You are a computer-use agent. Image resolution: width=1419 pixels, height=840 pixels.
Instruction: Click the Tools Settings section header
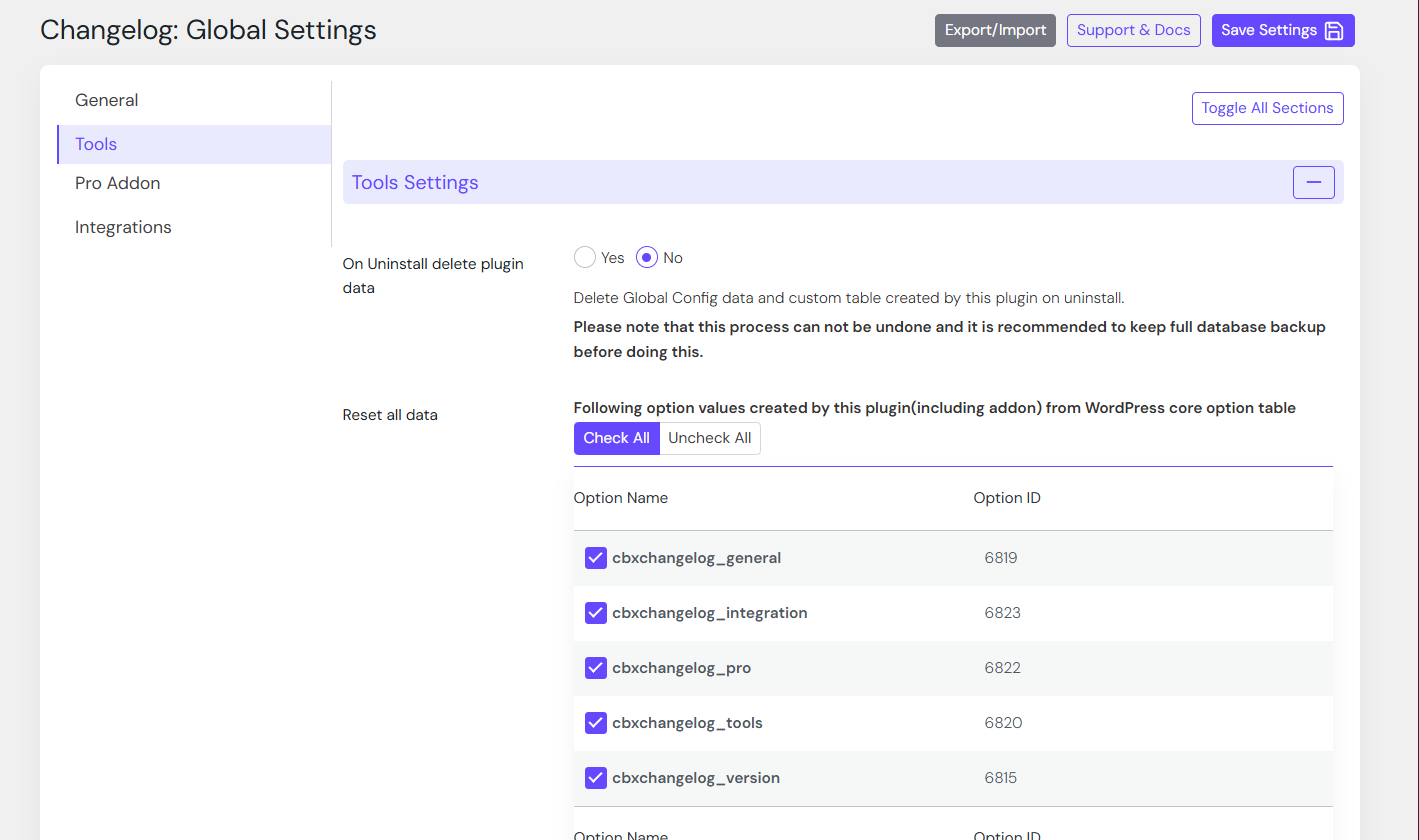click(843, 182)
